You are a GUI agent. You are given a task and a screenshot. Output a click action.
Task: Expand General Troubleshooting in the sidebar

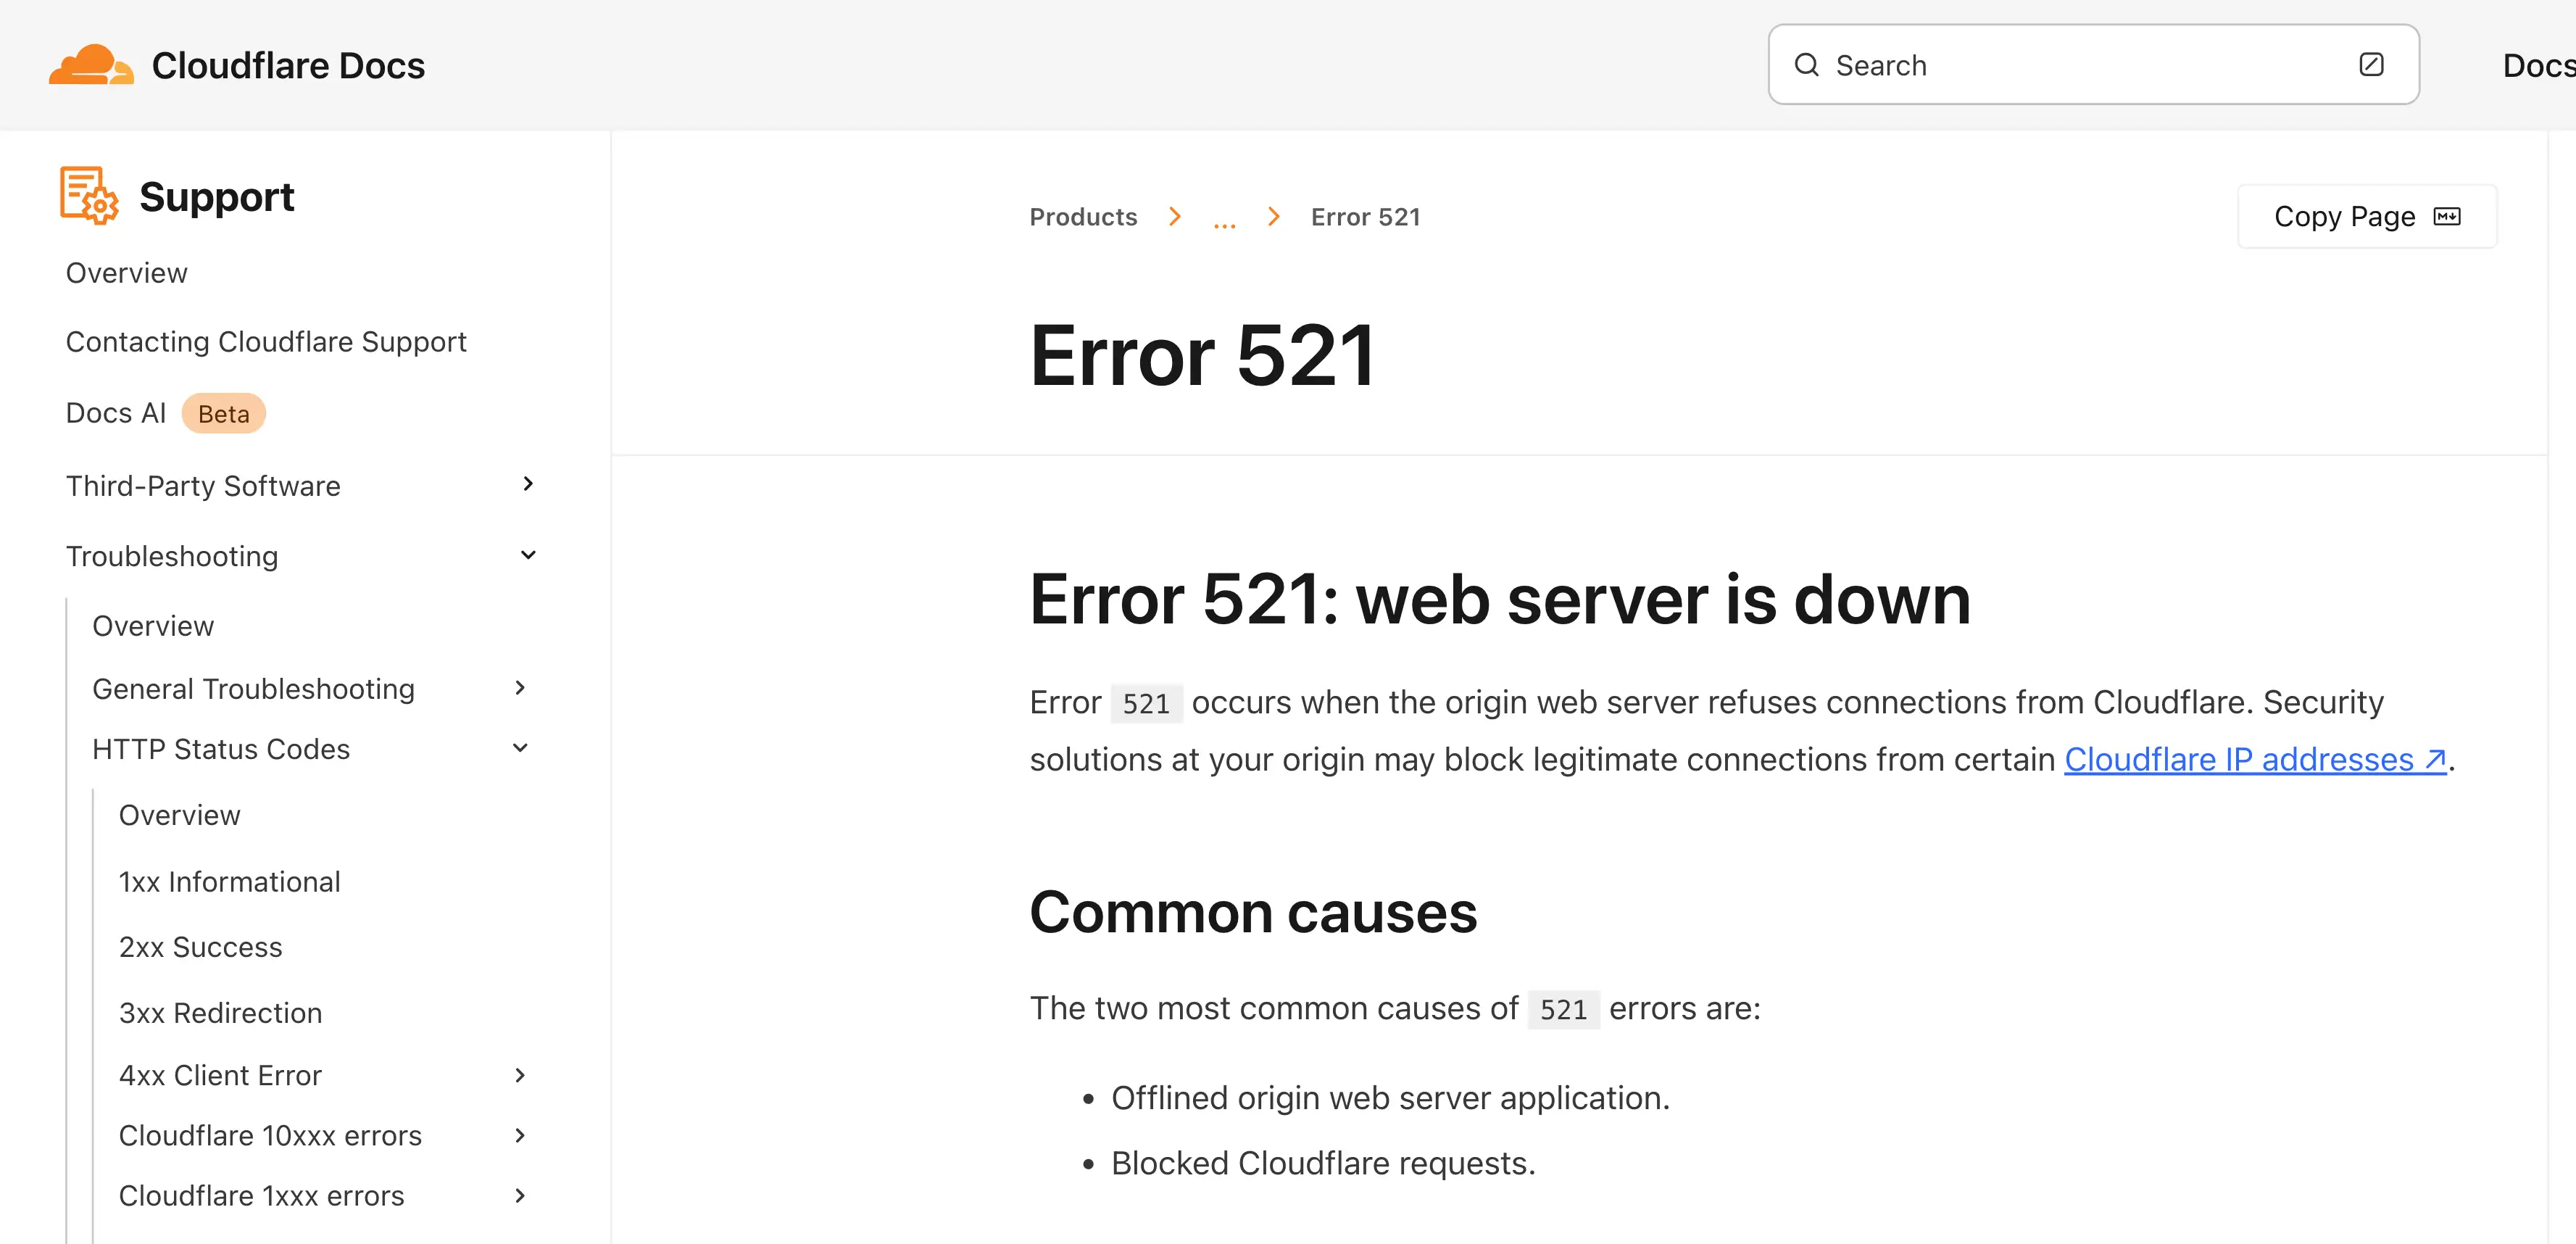[520, 688]
